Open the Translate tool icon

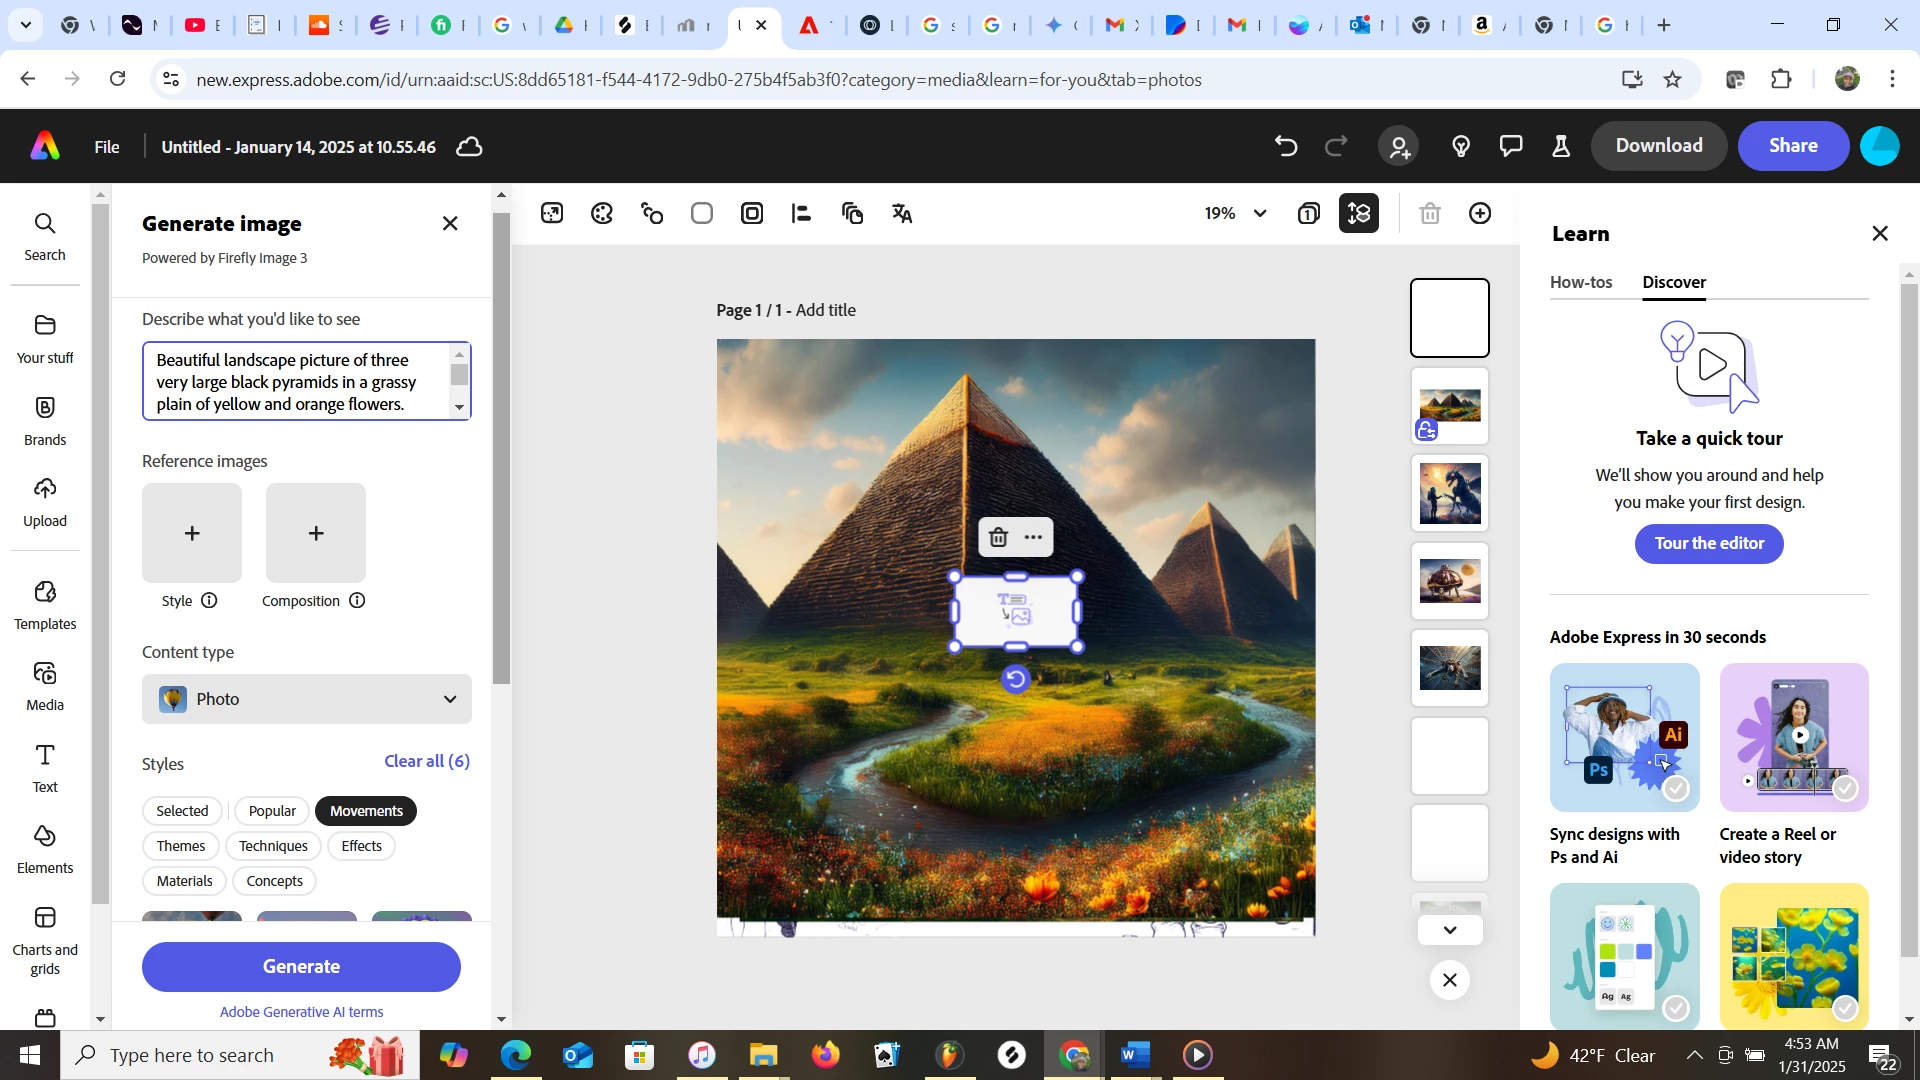902,213
